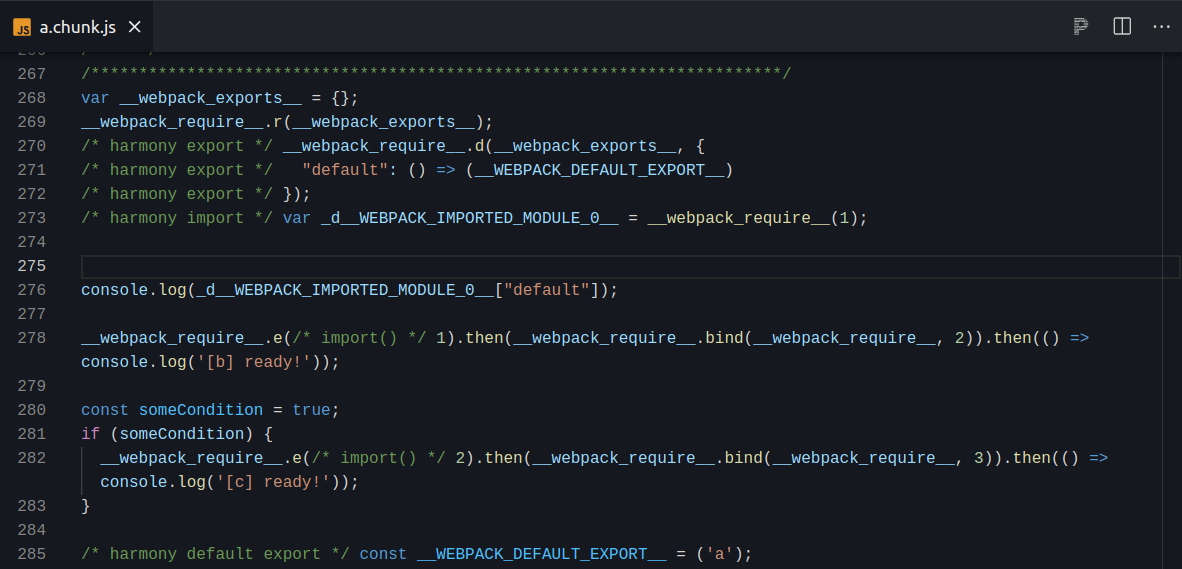Click line number 275 in the gutter
1182x569 pixels.
[32, 266]
